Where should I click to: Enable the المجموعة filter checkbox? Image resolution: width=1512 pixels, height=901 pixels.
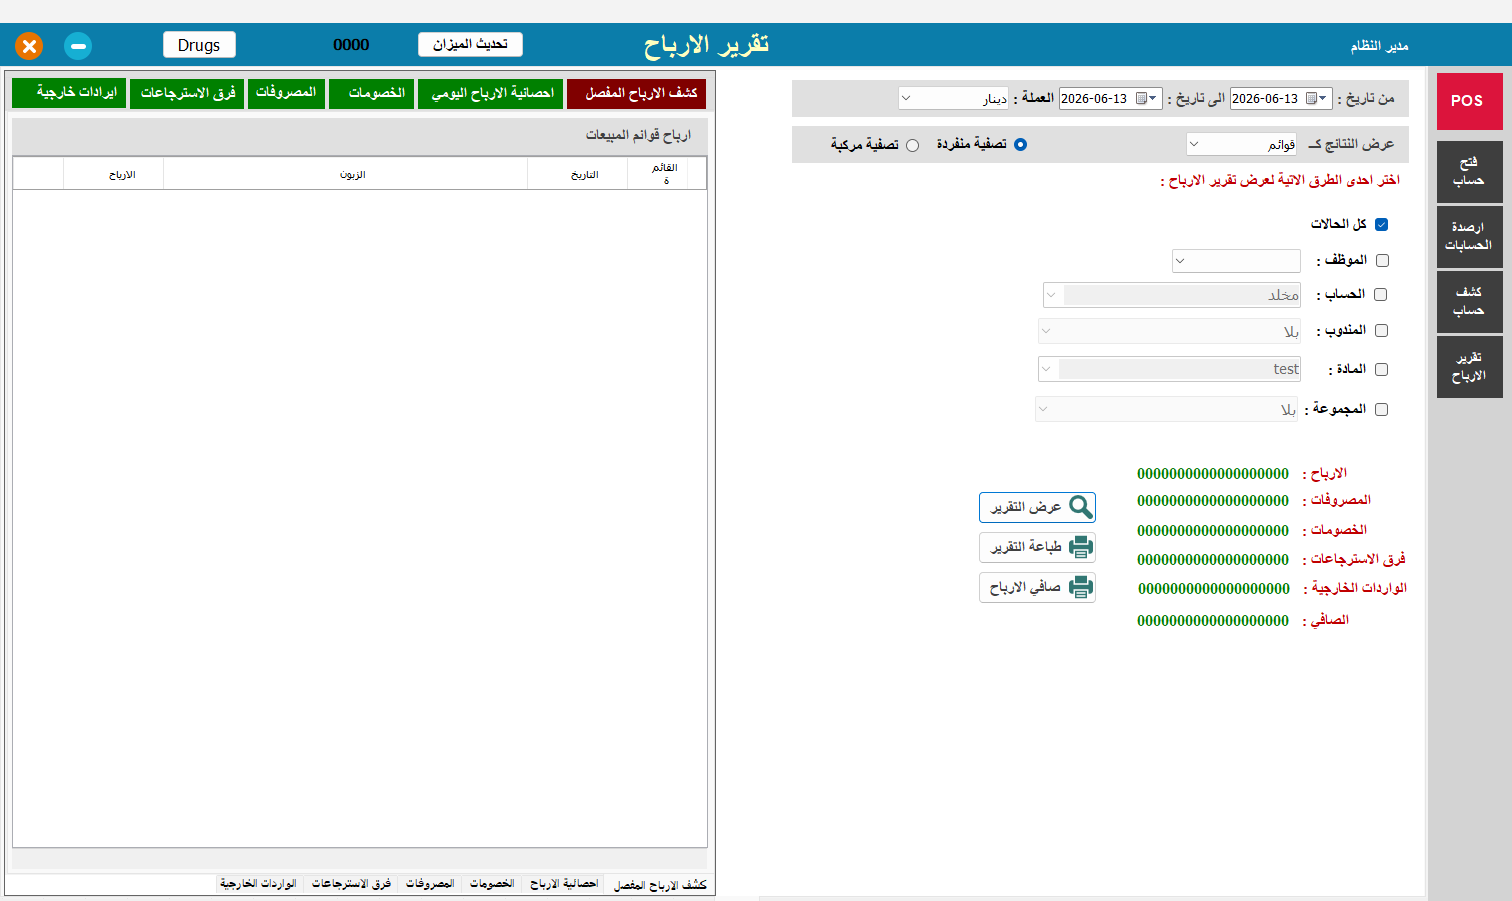tap(1382, 409)
